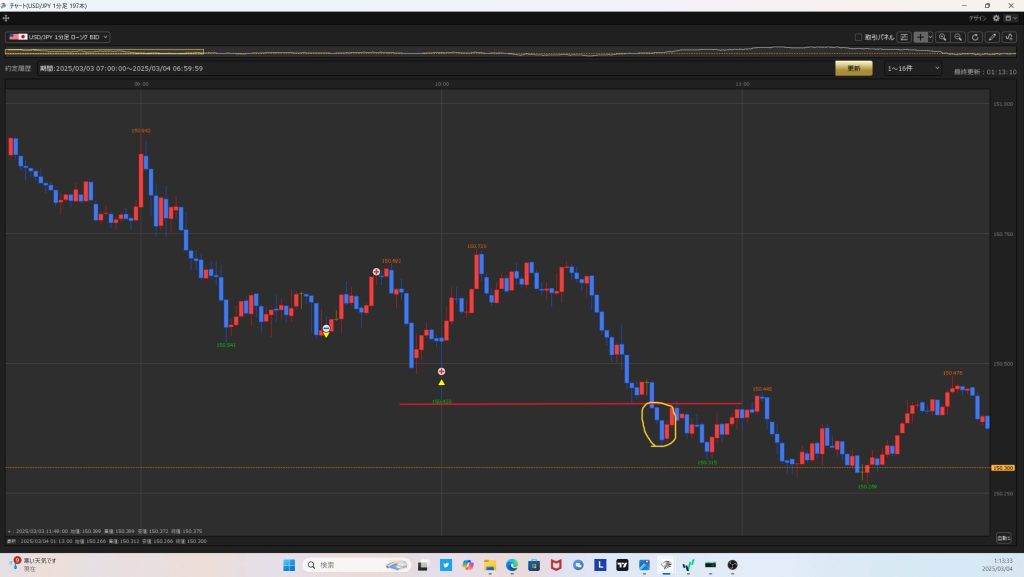
Task: Click the zoom in magnifier icon
Action: (942, 37)
